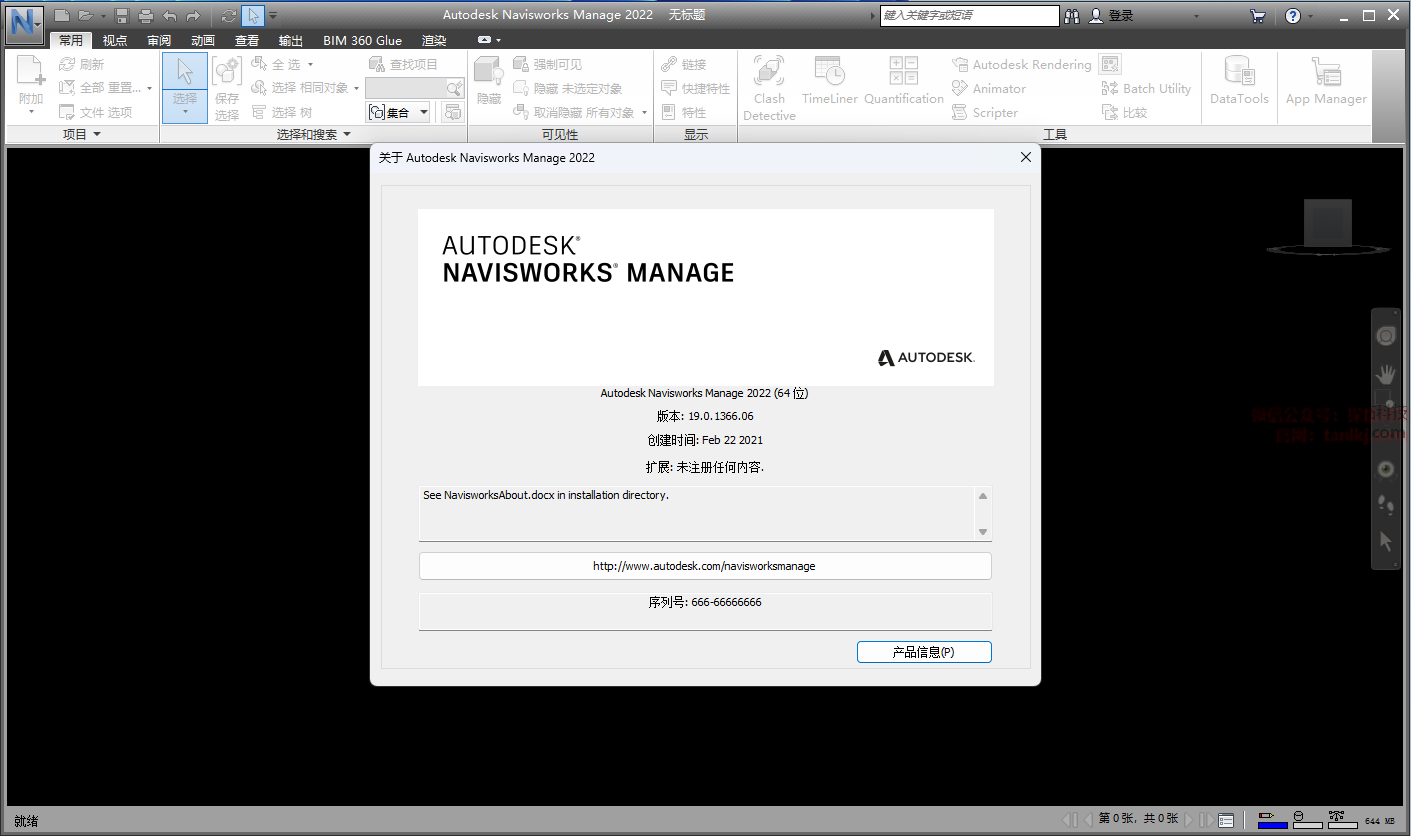The image size is (1411, 836).
Task: Click the quick find search icon
Action: pyautogui.click(x=455, y=88)
